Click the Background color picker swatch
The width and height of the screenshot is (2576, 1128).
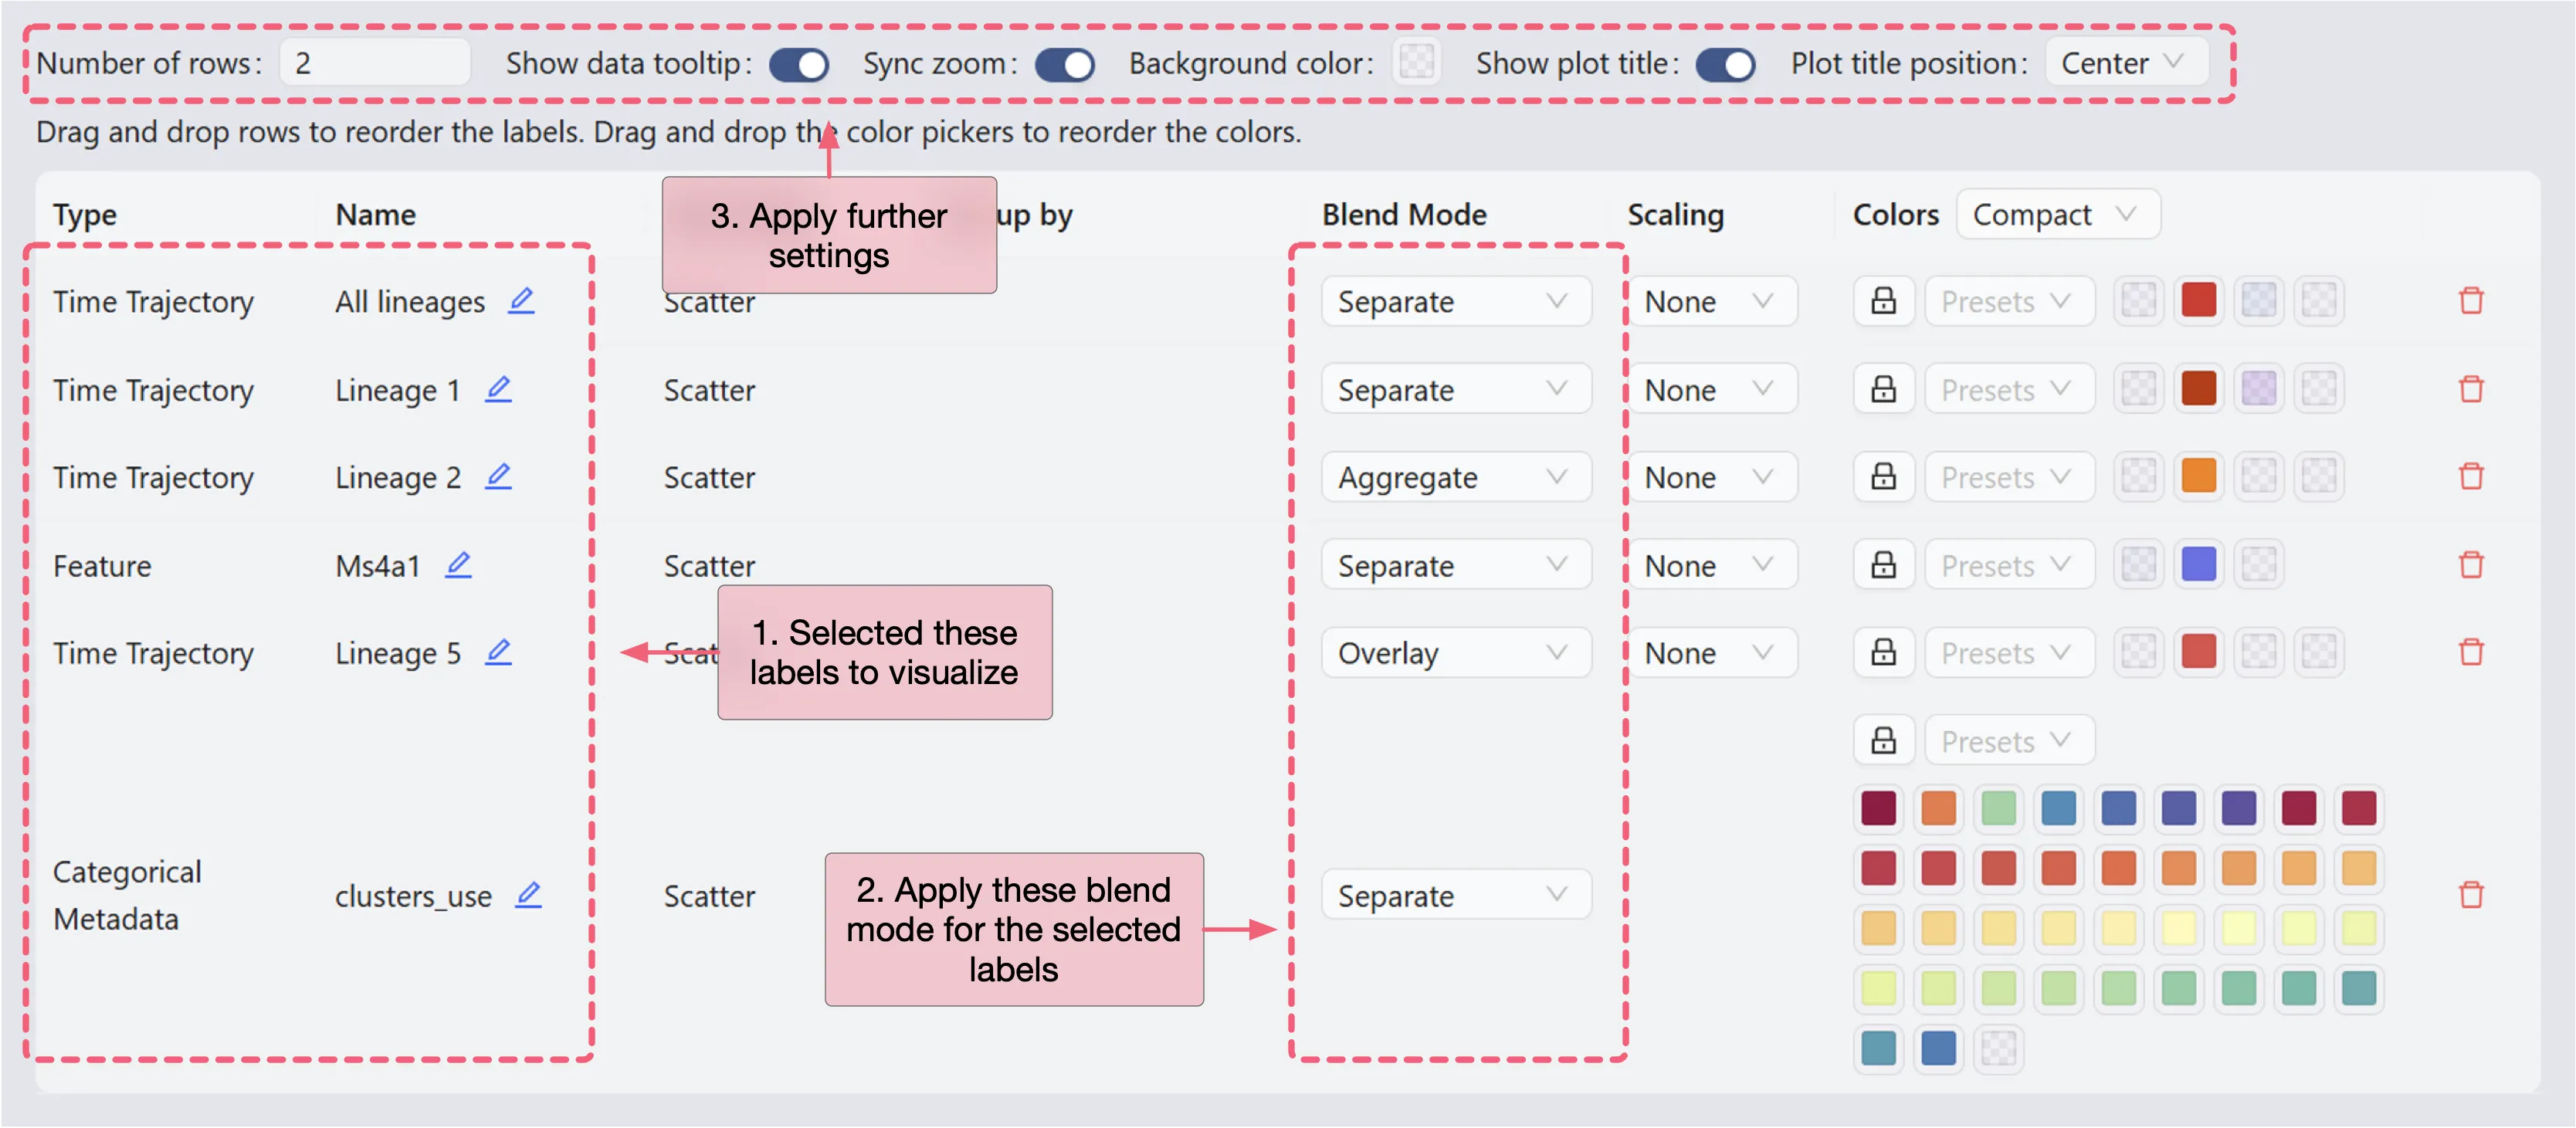pos(1416,62)
